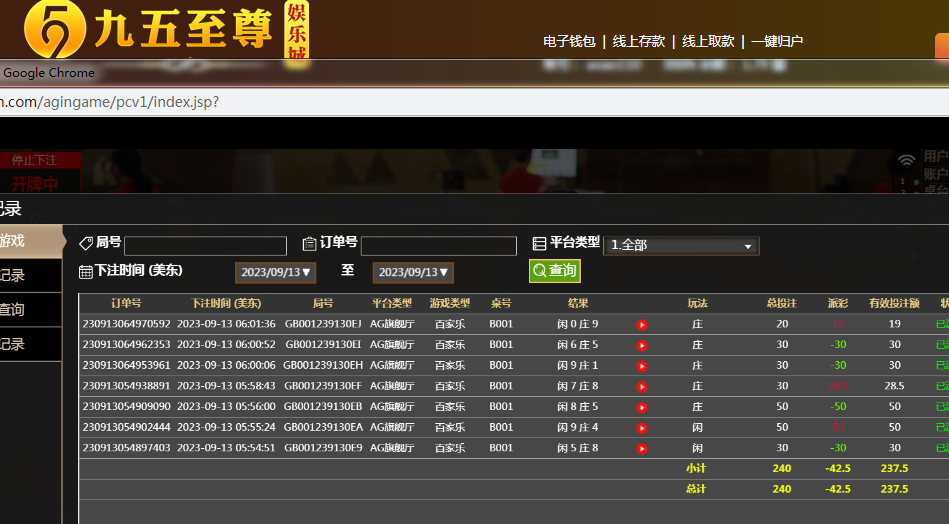This screenshot has height=524, width=949.
Task: Click the 总投注 column header
Action: coord(782,303)
